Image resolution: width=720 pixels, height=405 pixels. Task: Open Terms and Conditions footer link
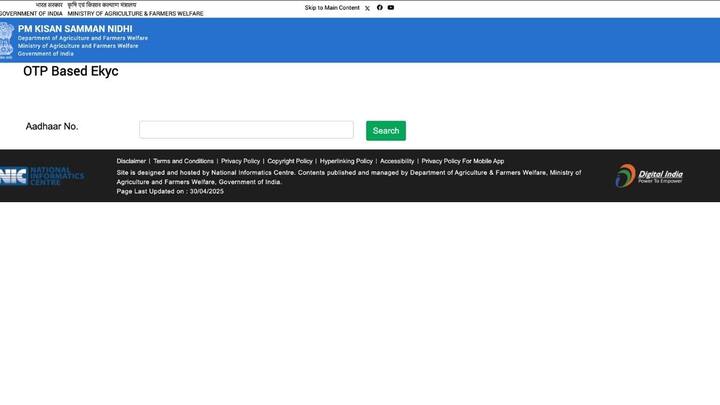tap(183, 161)
